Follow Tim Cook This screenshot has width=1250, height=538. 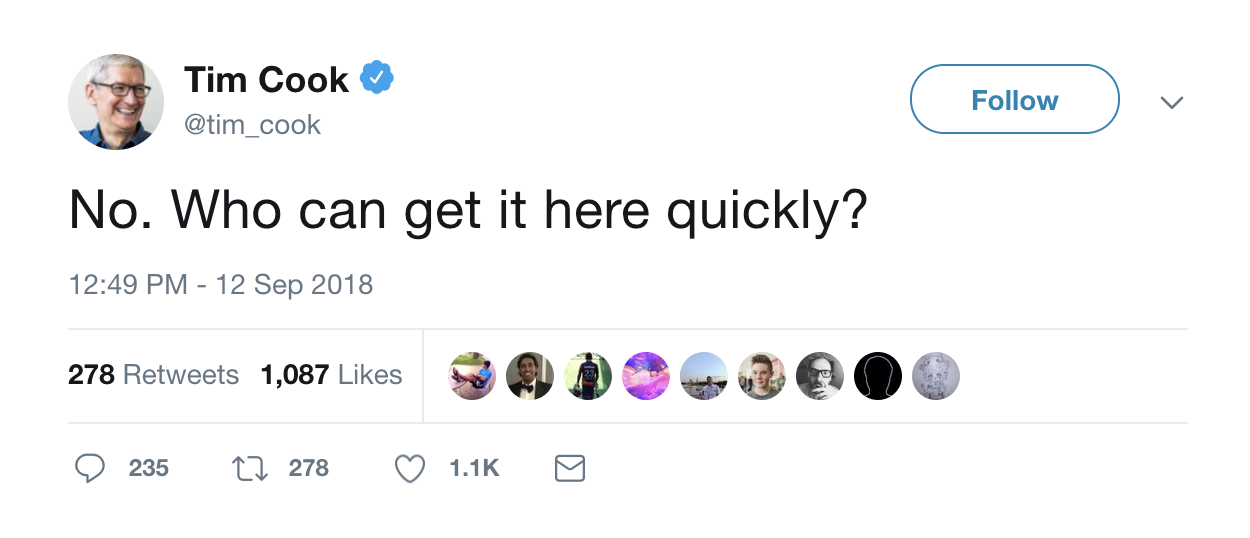tap(1014, 100)
